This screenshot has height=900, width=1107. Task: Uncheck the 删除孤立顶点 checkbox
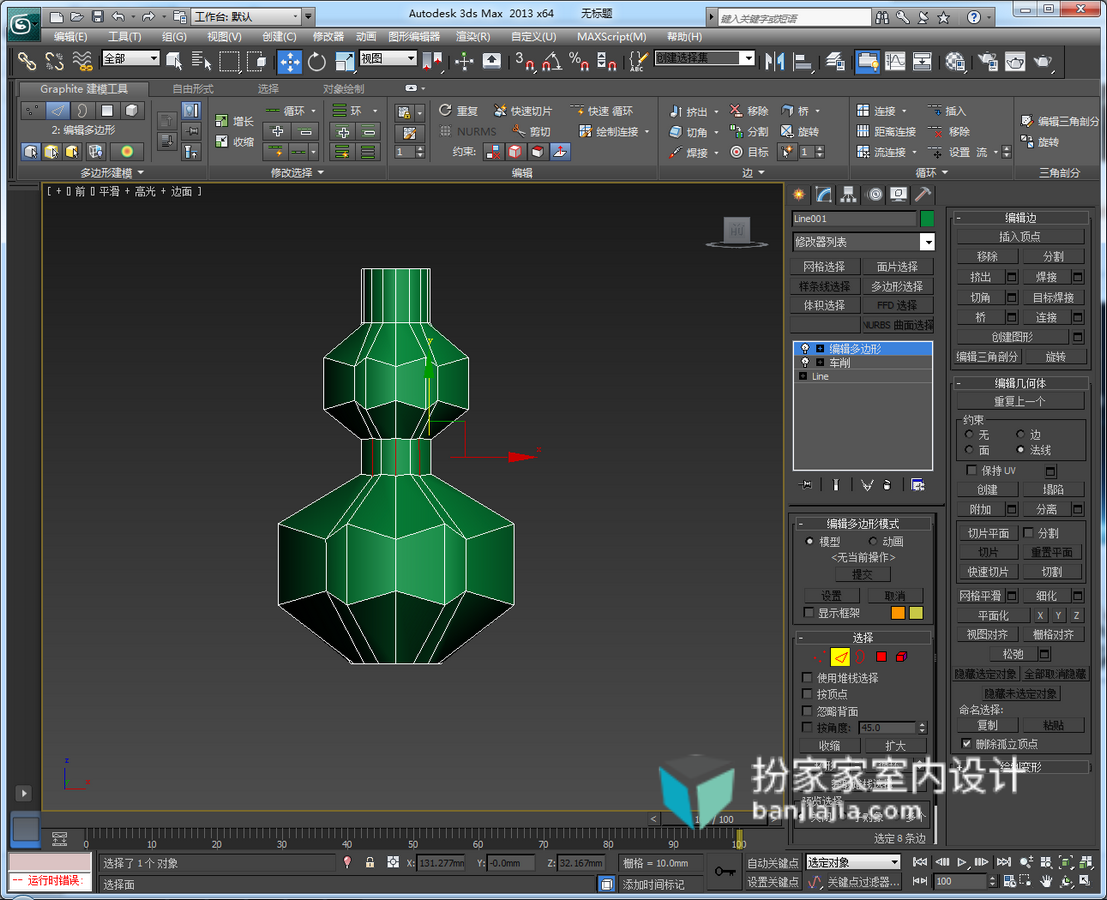pyautogui.click(x=967, y=743)
